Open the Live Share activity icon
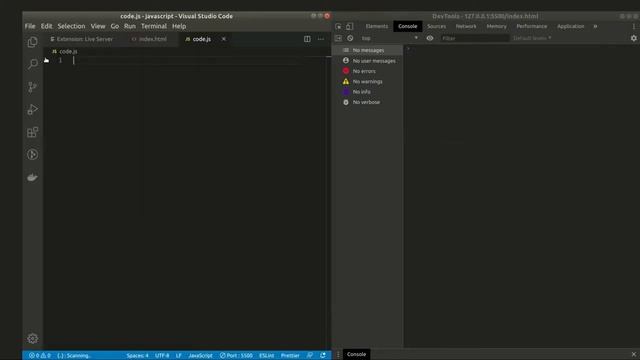The image size is (640, 360). click(x=33, y=154)
